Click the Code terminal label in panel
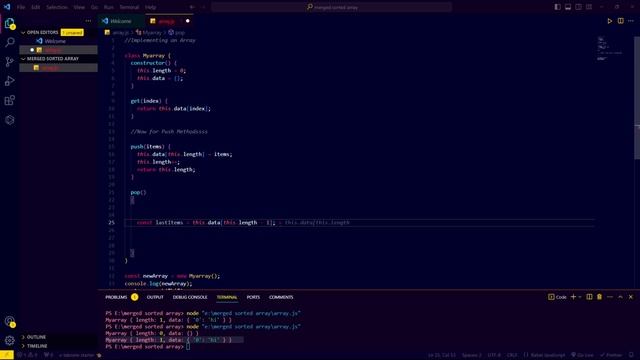This screenshot has height=360, width=640. 558,297
